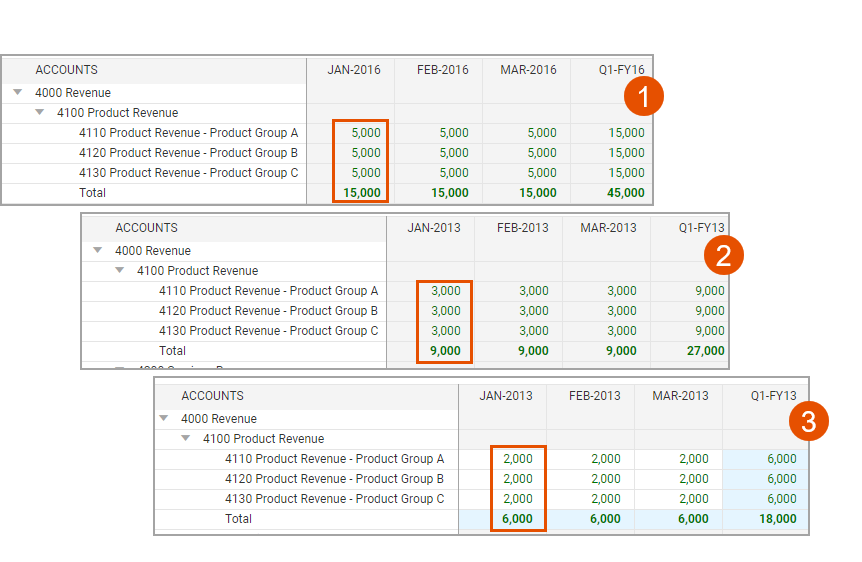Image resolution: width=862 pixels, height=562 pixels.
Task: Collapse 4000 Revenue in the third table
Action: (164, 418)
